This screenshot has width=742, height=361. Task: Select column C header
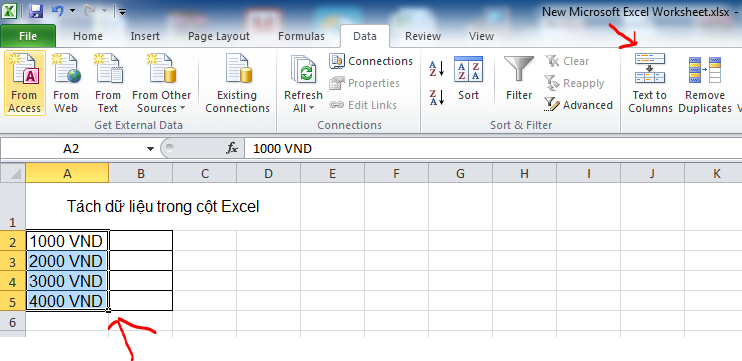(204, 173)
